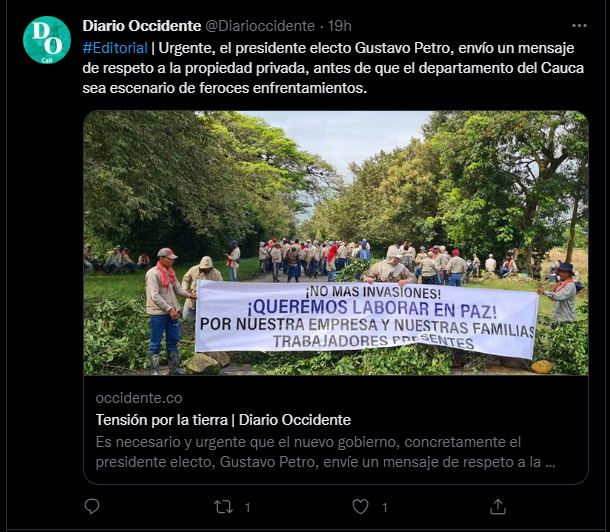
Task: Click the 19h timestamp of the tweet
Action: click(x=340, y=26)
